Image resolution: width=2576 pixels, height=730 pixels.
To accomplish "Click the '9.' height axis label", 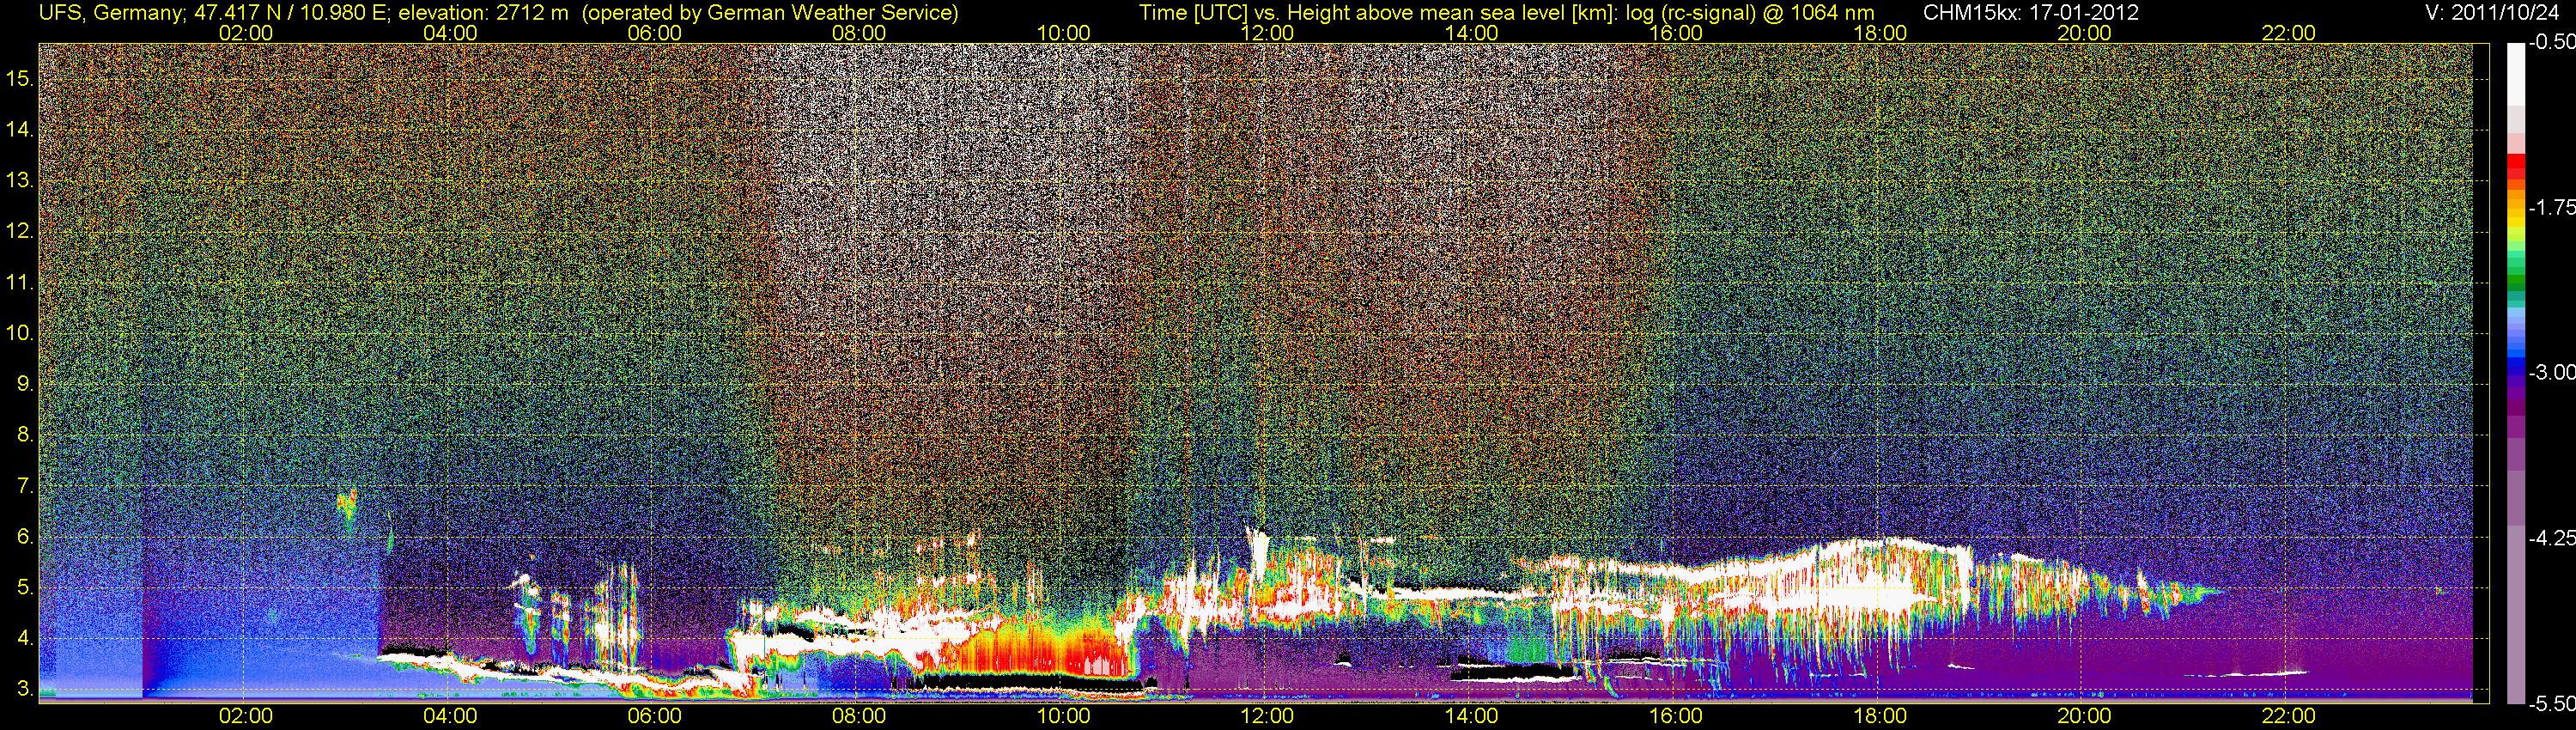I will click(x=26, y=384).
